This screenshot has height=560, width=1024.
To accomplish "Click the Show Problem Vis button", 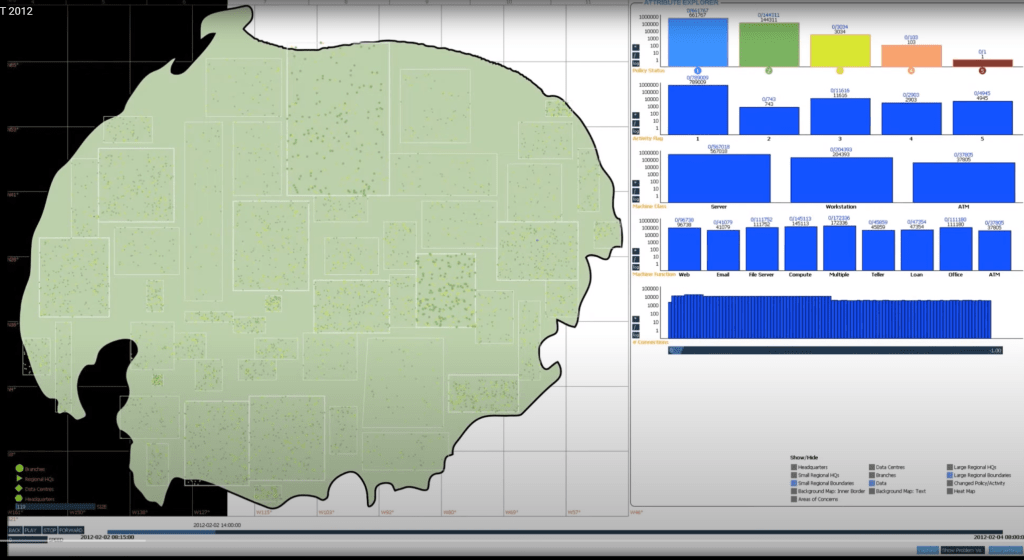I will tap(963, 550).
